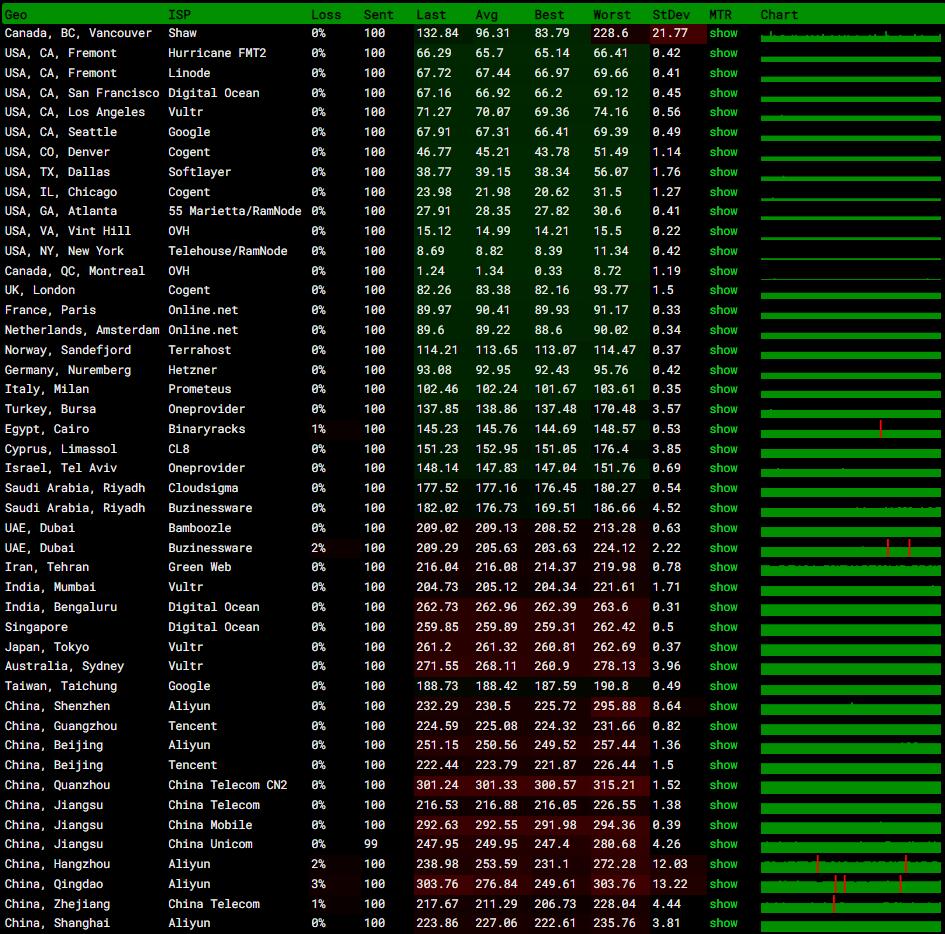The height and width of the screenshot is (934, 945).
Task: Click show for Norway, Sandefjord Terrahost
Action: (x=723, y=349)
